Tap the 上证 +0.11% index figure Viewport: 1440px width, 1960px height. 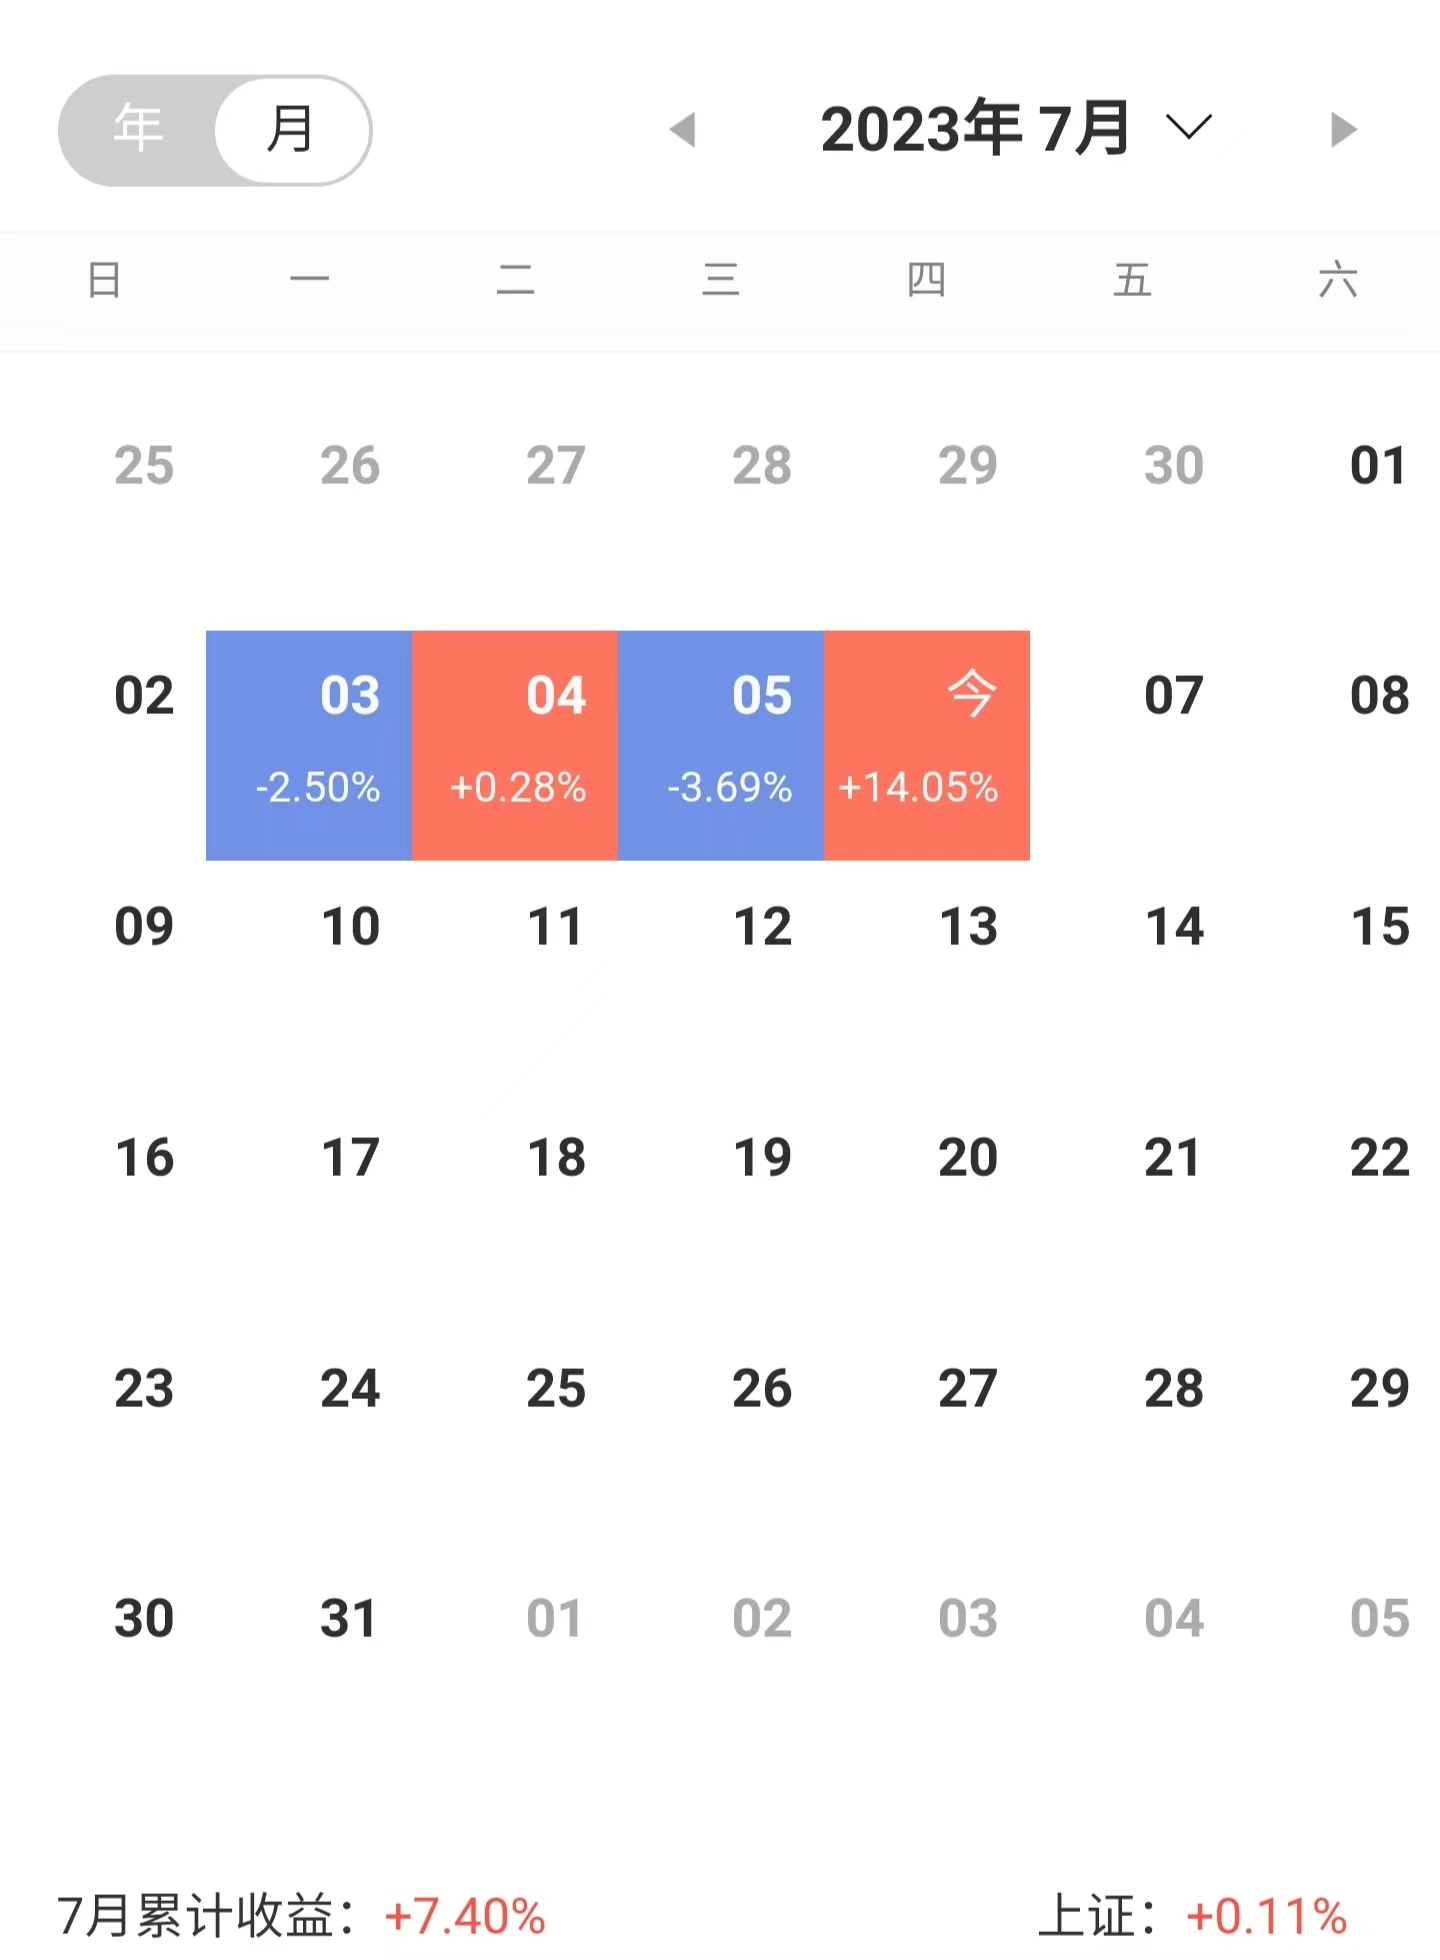click(1193, 1916)
